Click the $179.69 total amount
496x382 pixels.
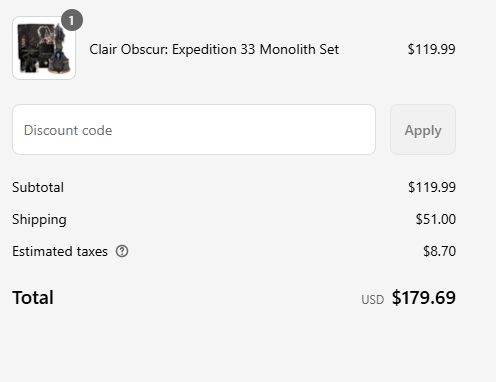(424, 298)
